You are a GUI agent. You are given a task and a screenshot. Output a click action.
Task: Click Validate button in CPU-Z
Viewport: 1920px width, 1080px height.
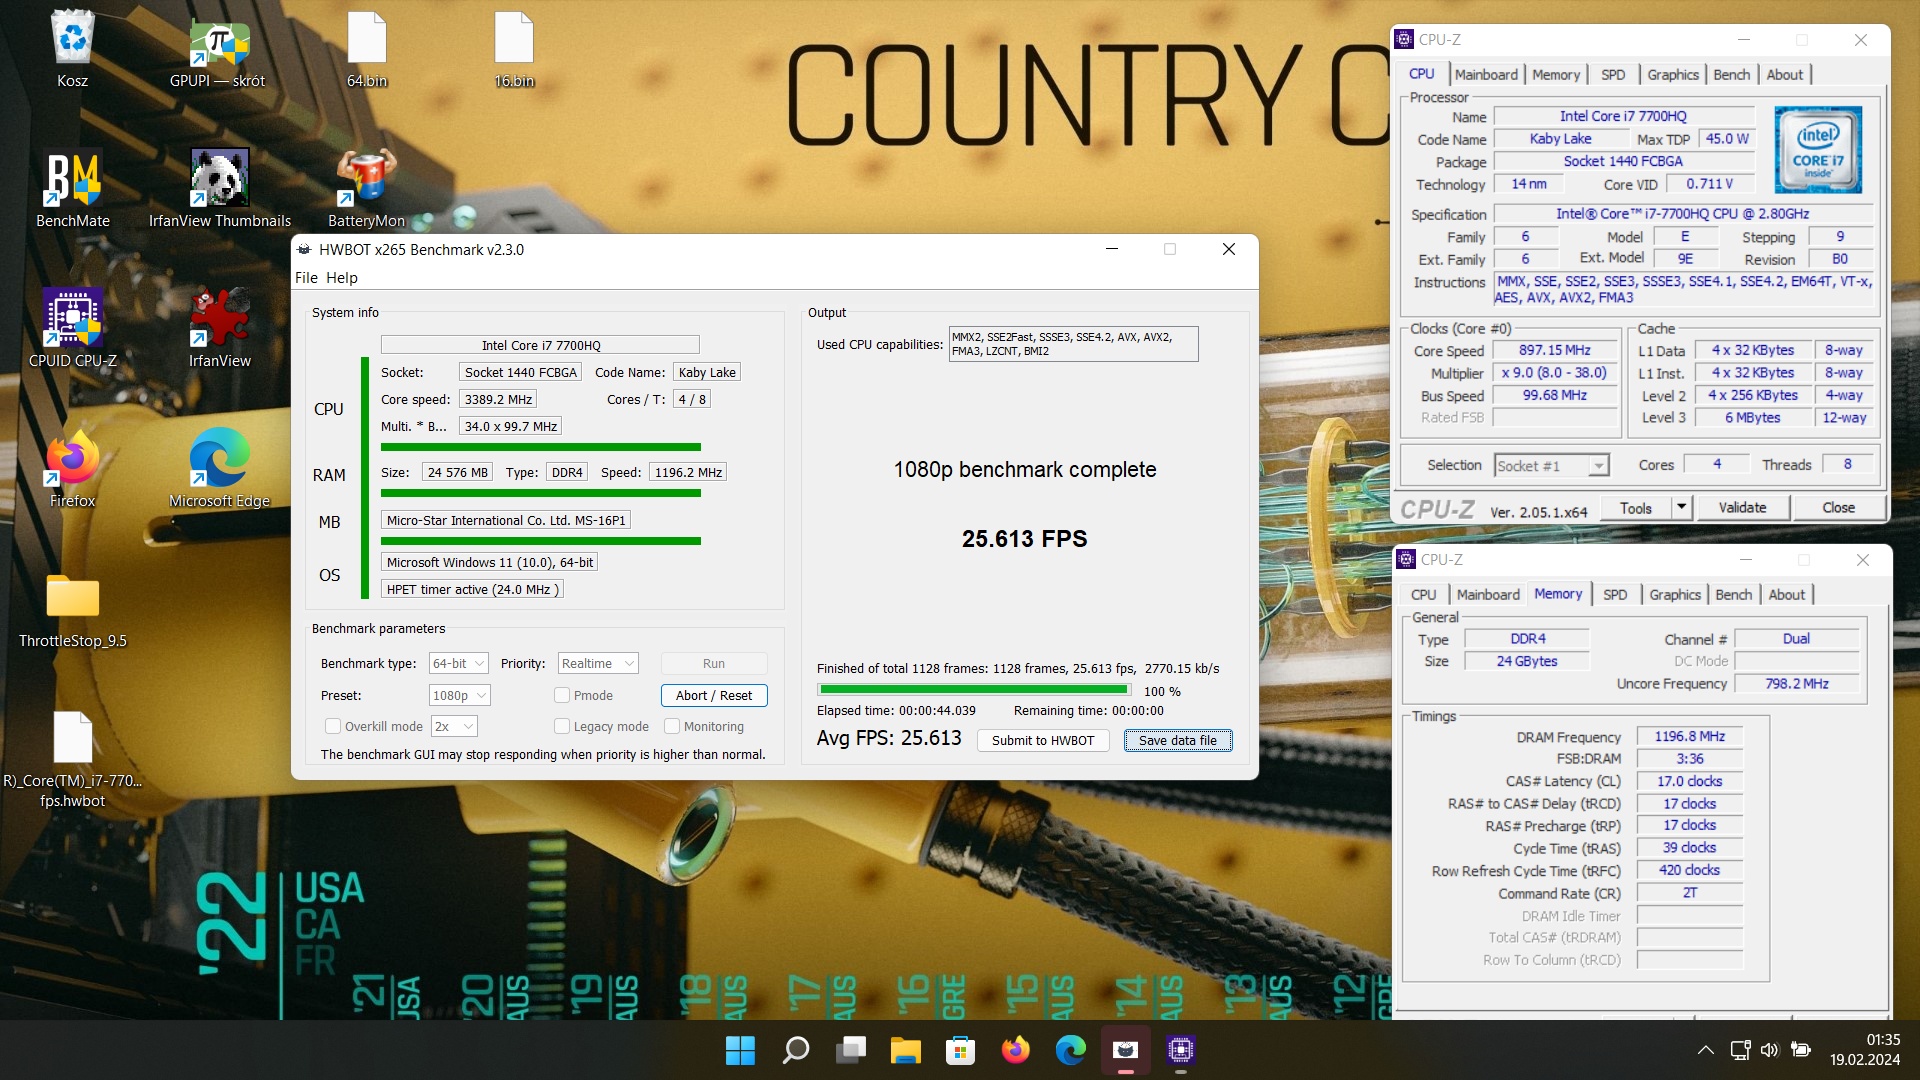tap(1742, 507)
